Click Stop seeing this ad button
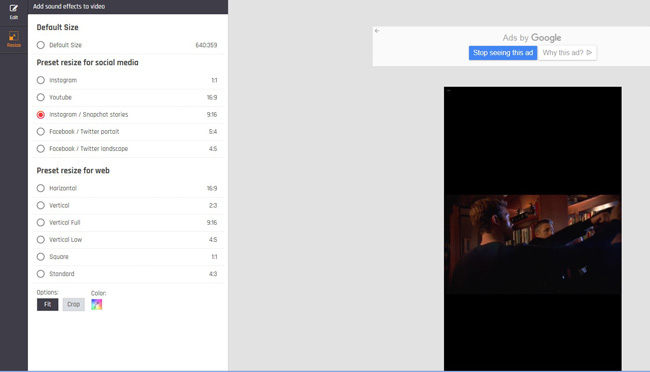The width and height of the screenshot is (650, 372). point(503,53)
